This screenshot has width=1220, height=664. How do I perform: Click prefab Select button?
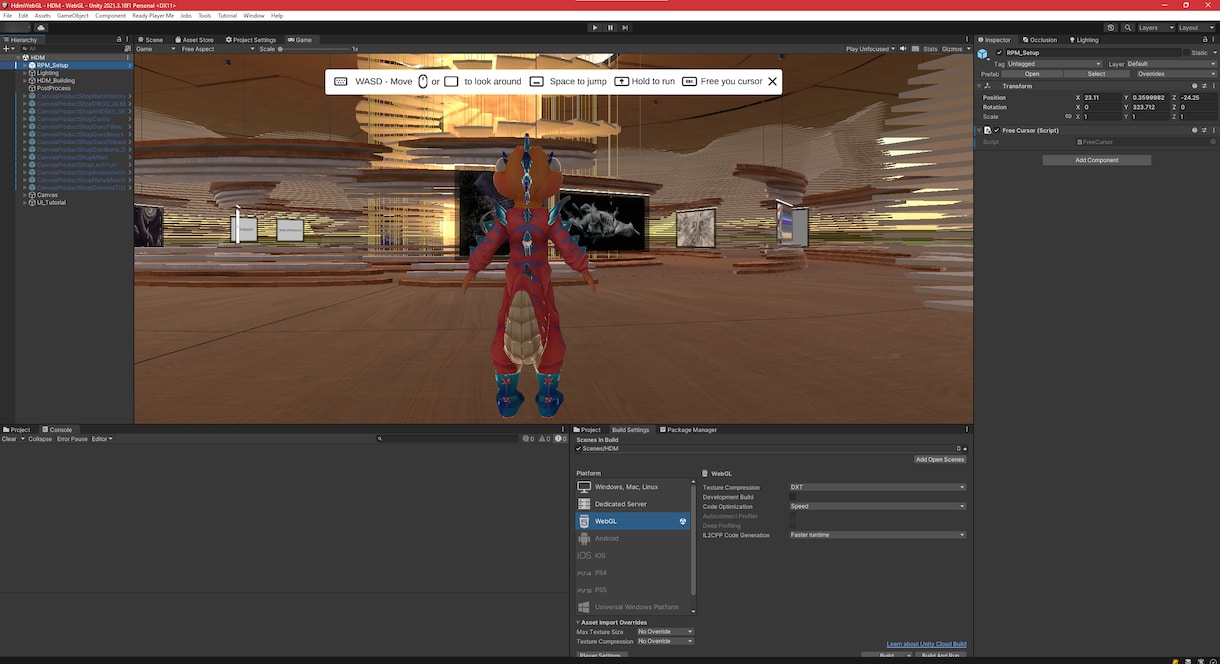point(1096,74)
